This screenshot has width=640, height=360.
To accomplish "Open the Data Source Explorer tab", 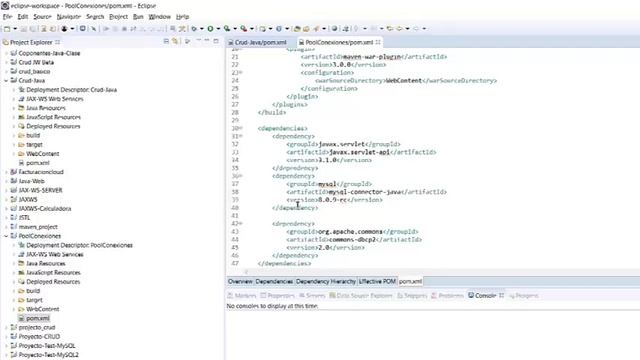I will coord(361,296).
